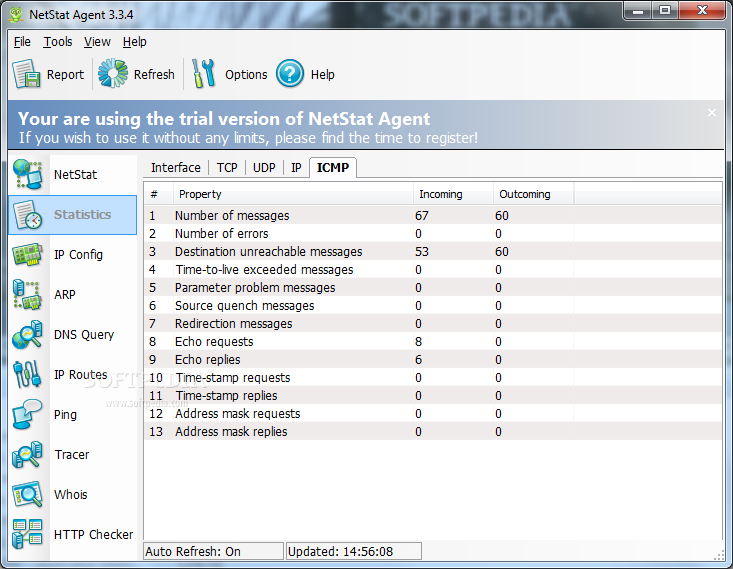Open the Ping sidebar icon
This screenshot has height=569, width=733.
click(28, 415)
